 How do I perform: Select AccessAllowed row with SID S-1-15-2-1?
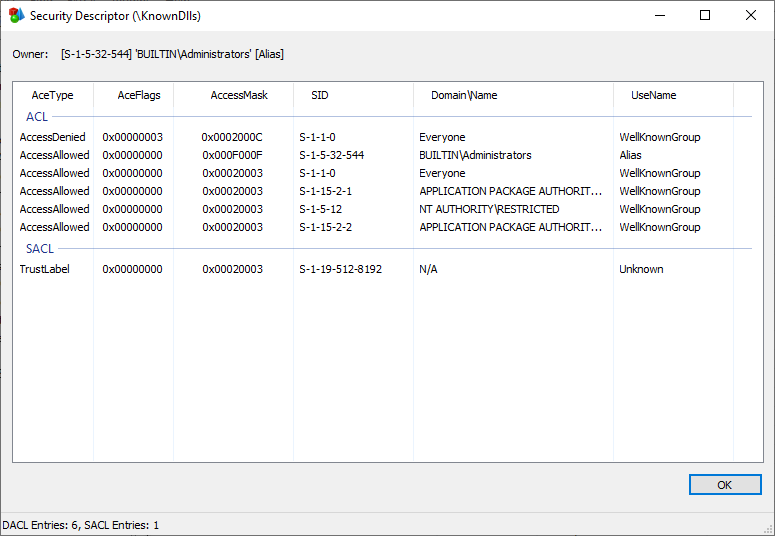tap(388, 191)
